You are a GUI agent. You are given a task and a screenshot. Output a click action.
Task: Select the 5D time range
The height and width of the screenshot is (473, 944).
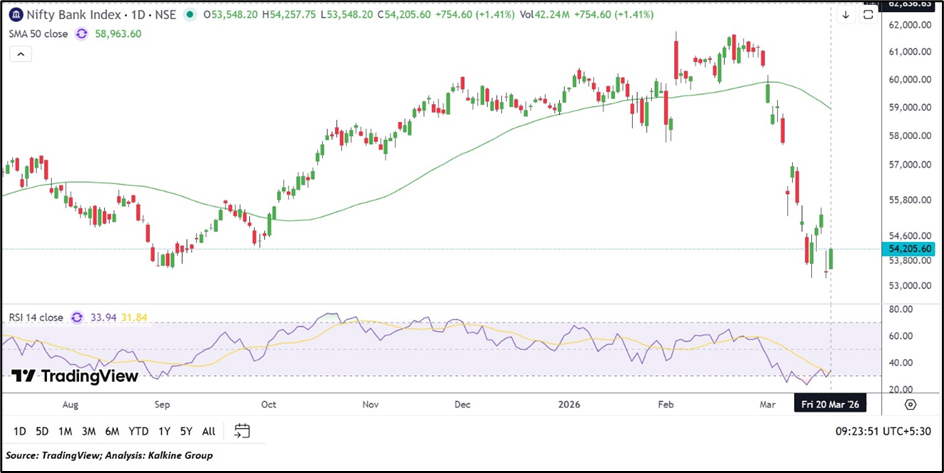(x=42, y=431)
